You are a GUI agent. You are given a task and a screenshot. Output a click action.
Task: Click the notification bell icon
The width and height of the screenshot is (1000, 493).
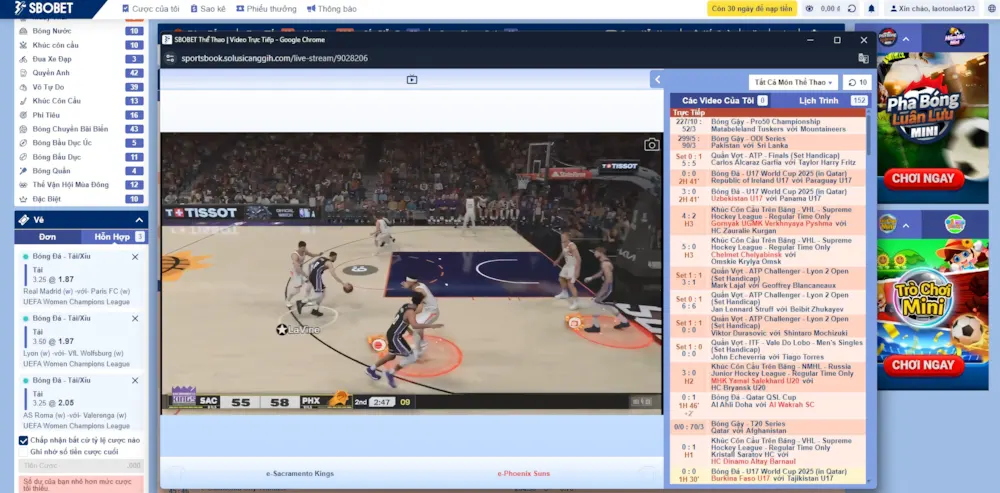(x=871, y=8)
